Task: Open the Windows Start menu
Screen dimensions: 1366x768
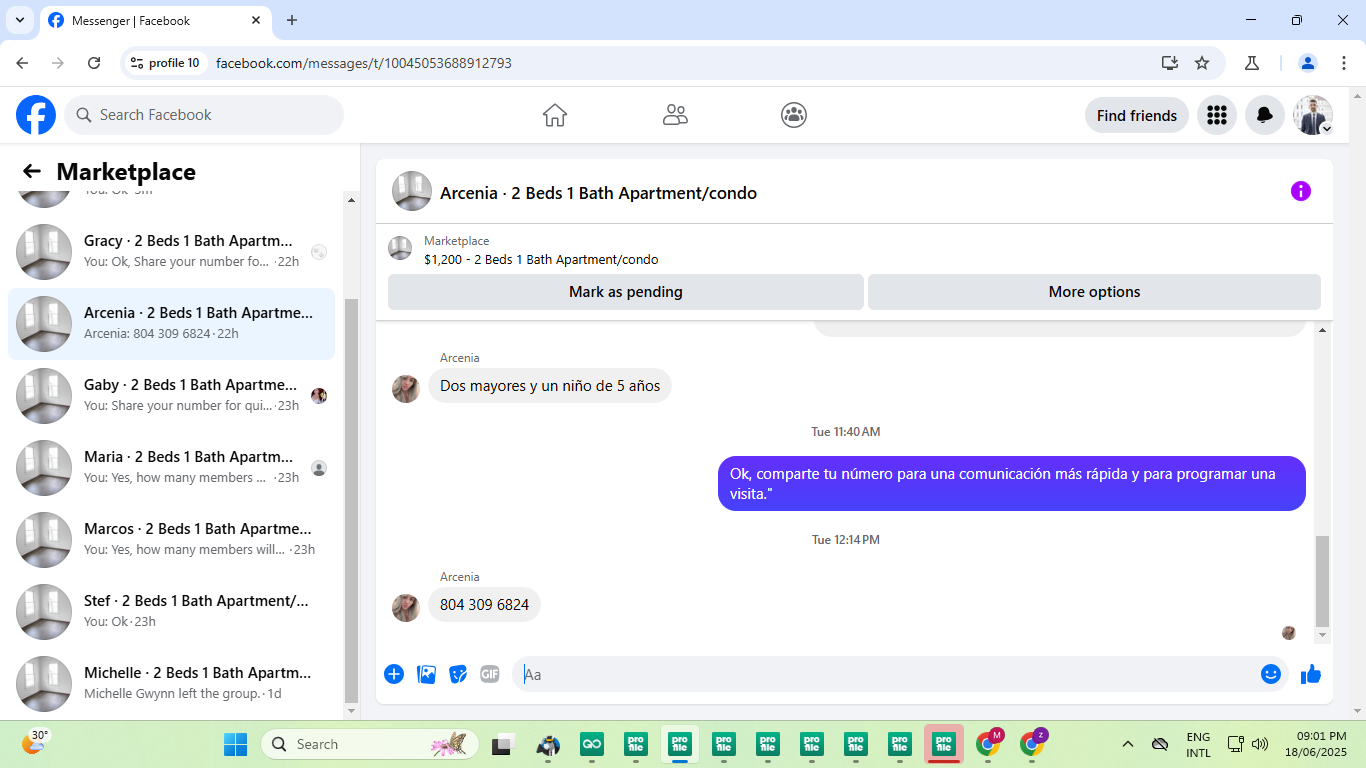Action: pyautogui.click(x=236, y=744)
